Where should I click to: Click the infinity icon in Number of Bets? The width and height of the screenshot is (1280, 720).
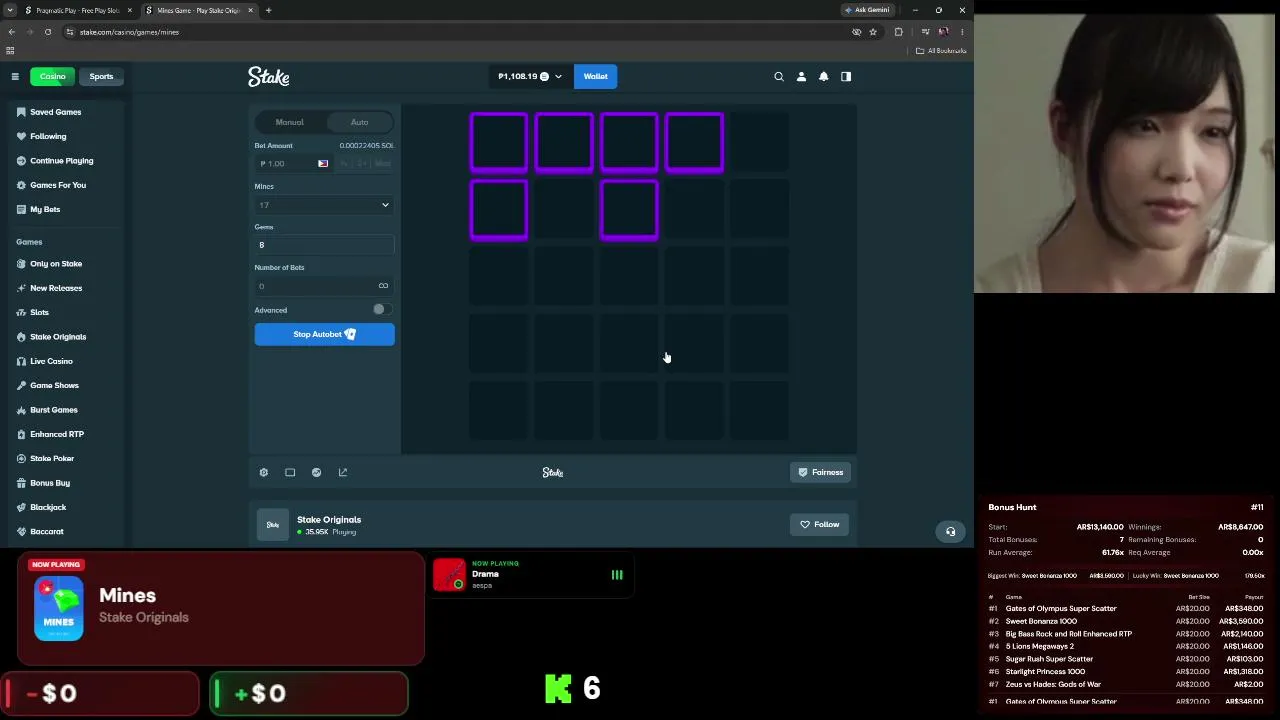[x=383, y=286]
